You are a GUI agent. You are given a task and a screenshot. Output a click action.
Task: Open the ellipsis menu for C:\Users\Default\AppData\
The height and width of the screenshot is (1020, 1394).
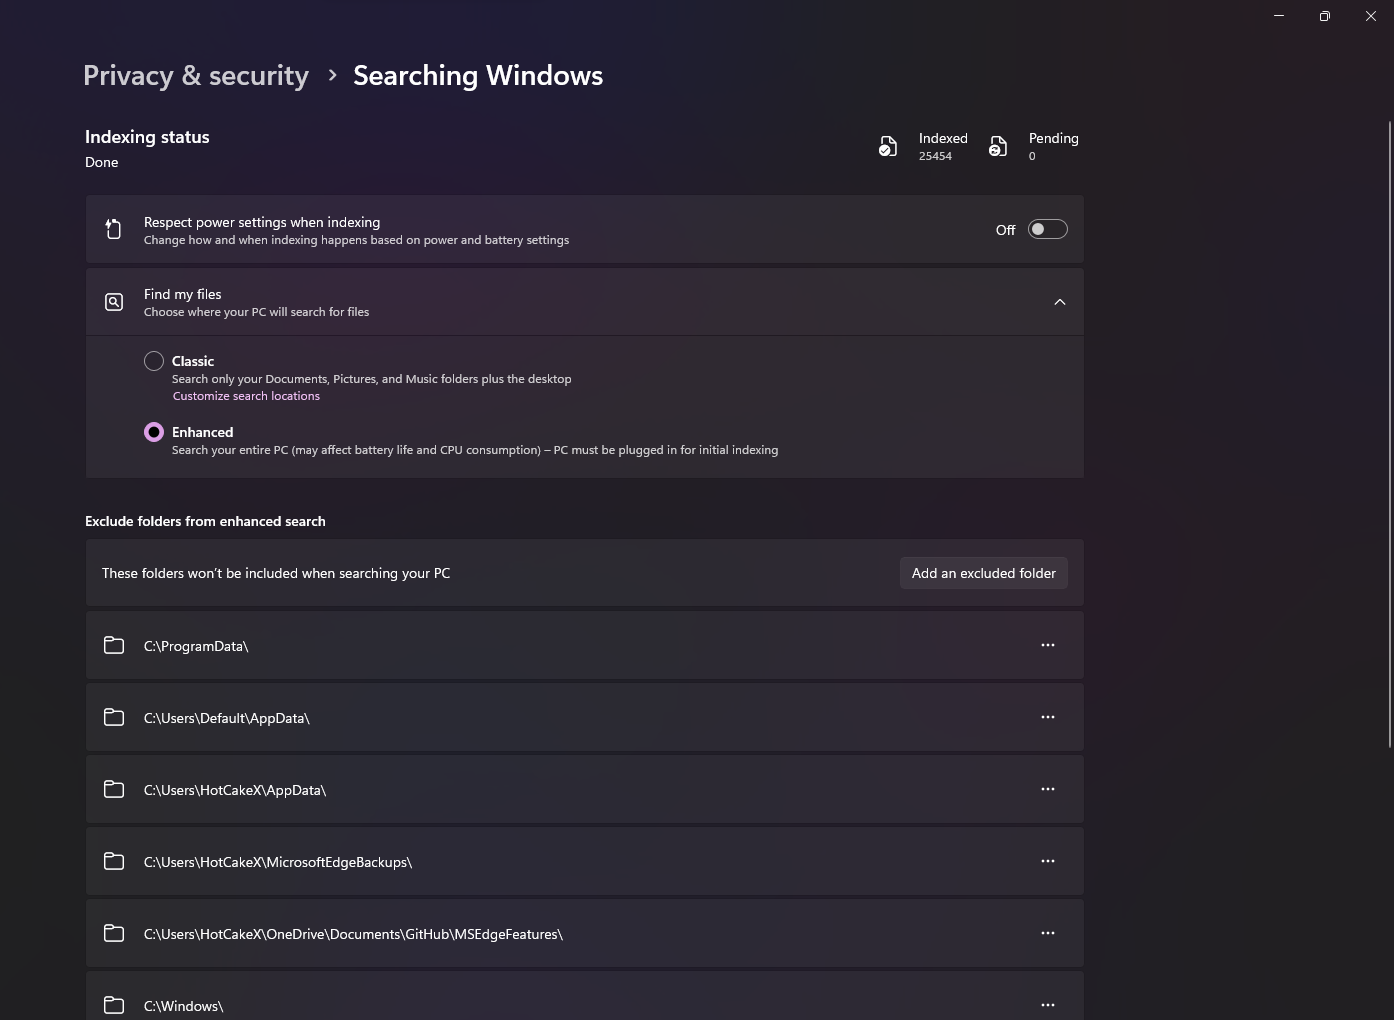[x=1047, y=717]
